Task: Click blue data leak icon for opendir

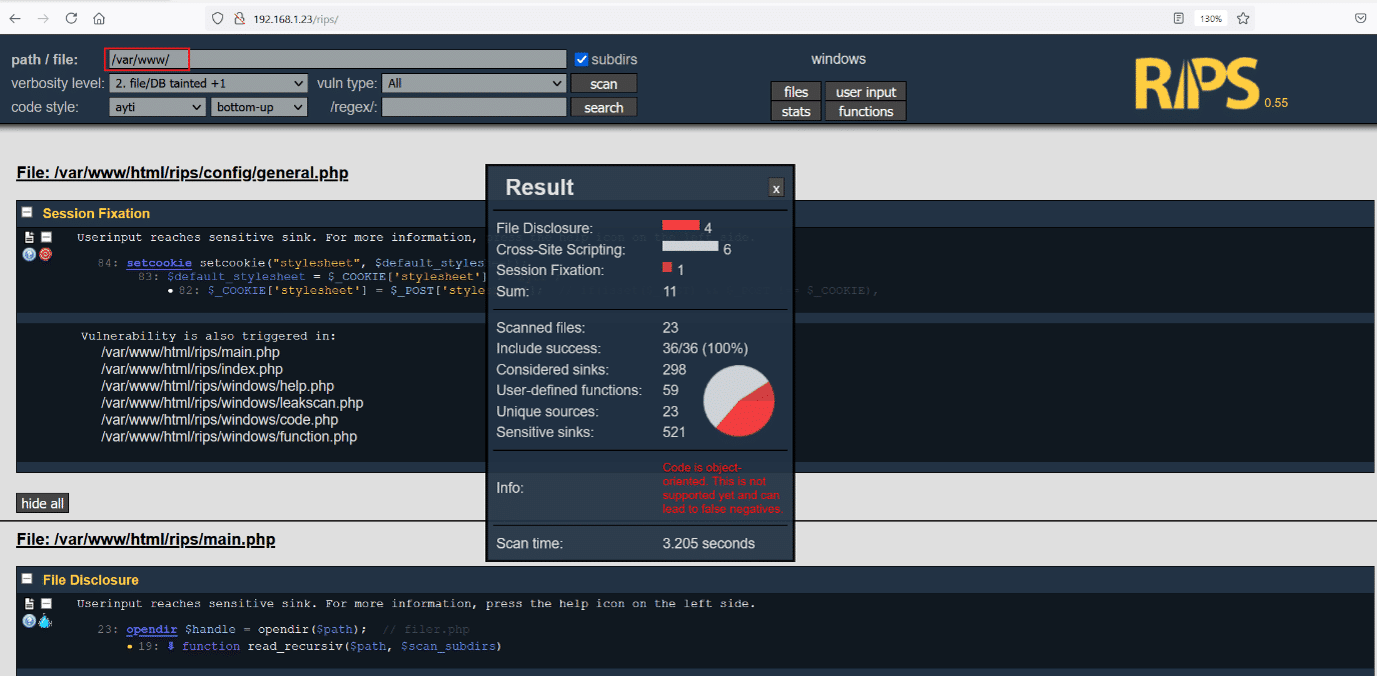Action: point(45,621)
